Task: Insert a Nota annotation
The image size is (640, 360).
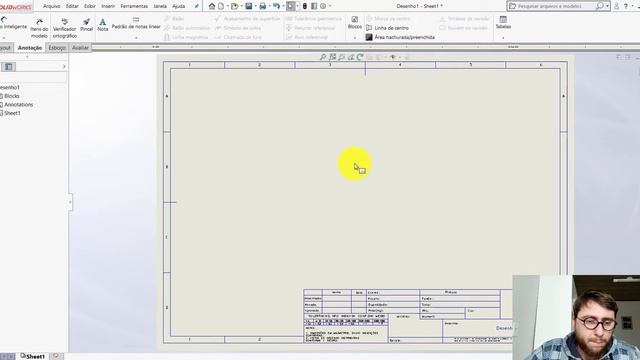Action: pyautogui.click(x=103, y=25)
